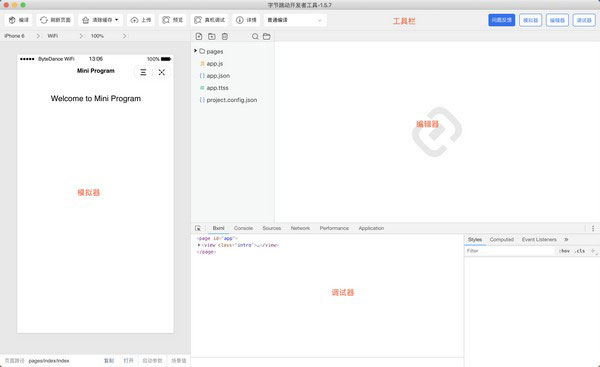Click the blue 问题反馈 feedback button

tap(501, 20)
